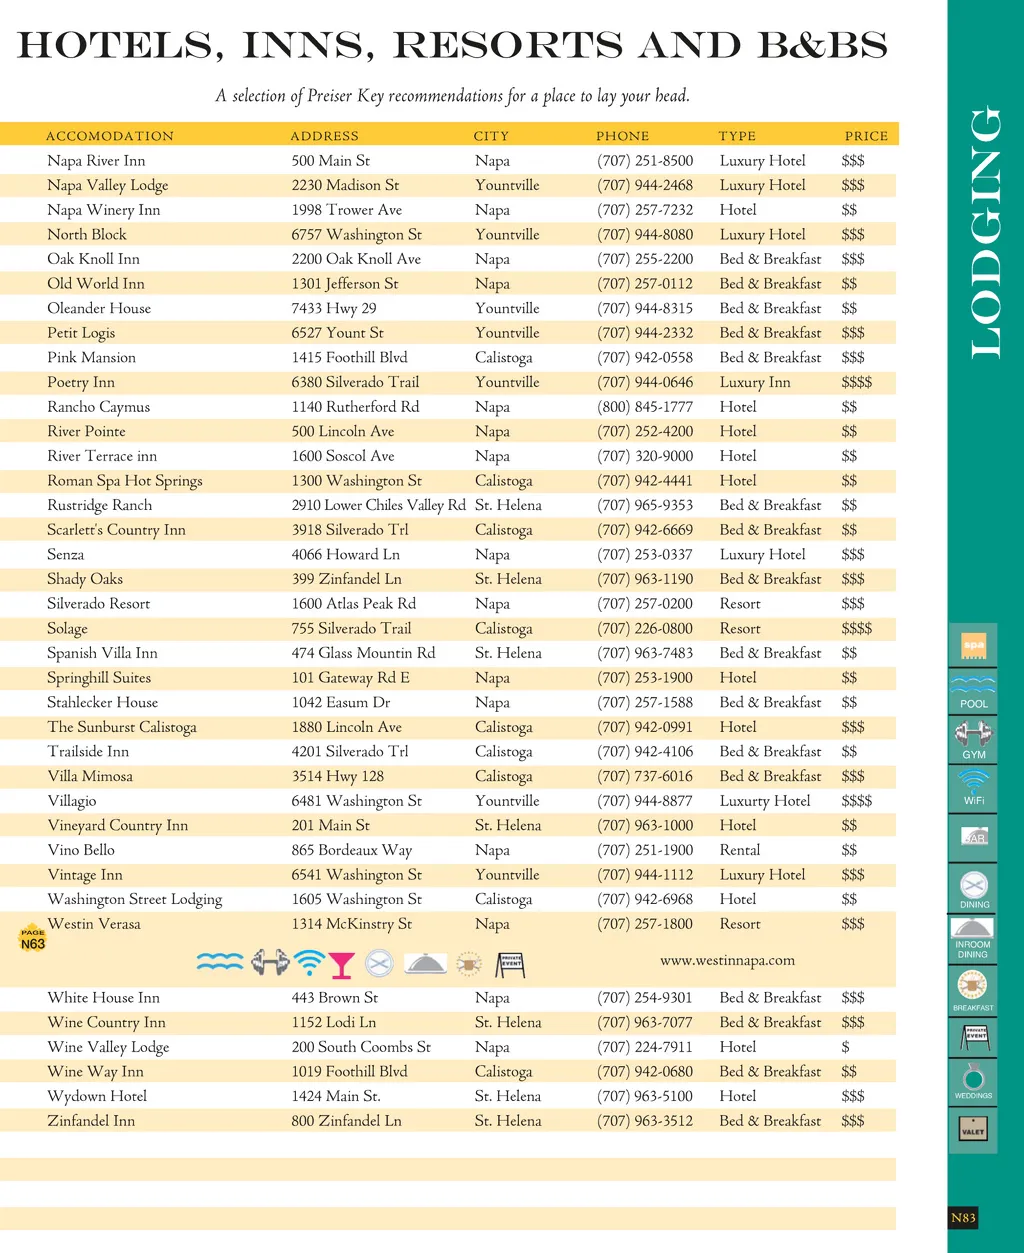This screenshot has width=1024, height=1253.
Task: Open the www.westinnapa.com link
Action: (x=727, y=960)
